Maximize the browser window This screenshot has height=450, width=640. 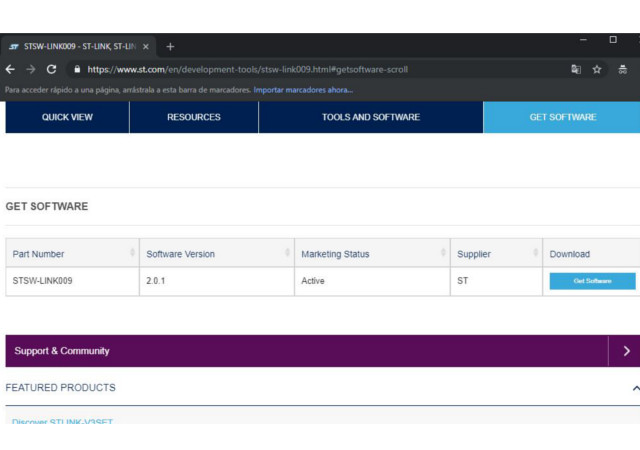[x=613, y=40]
